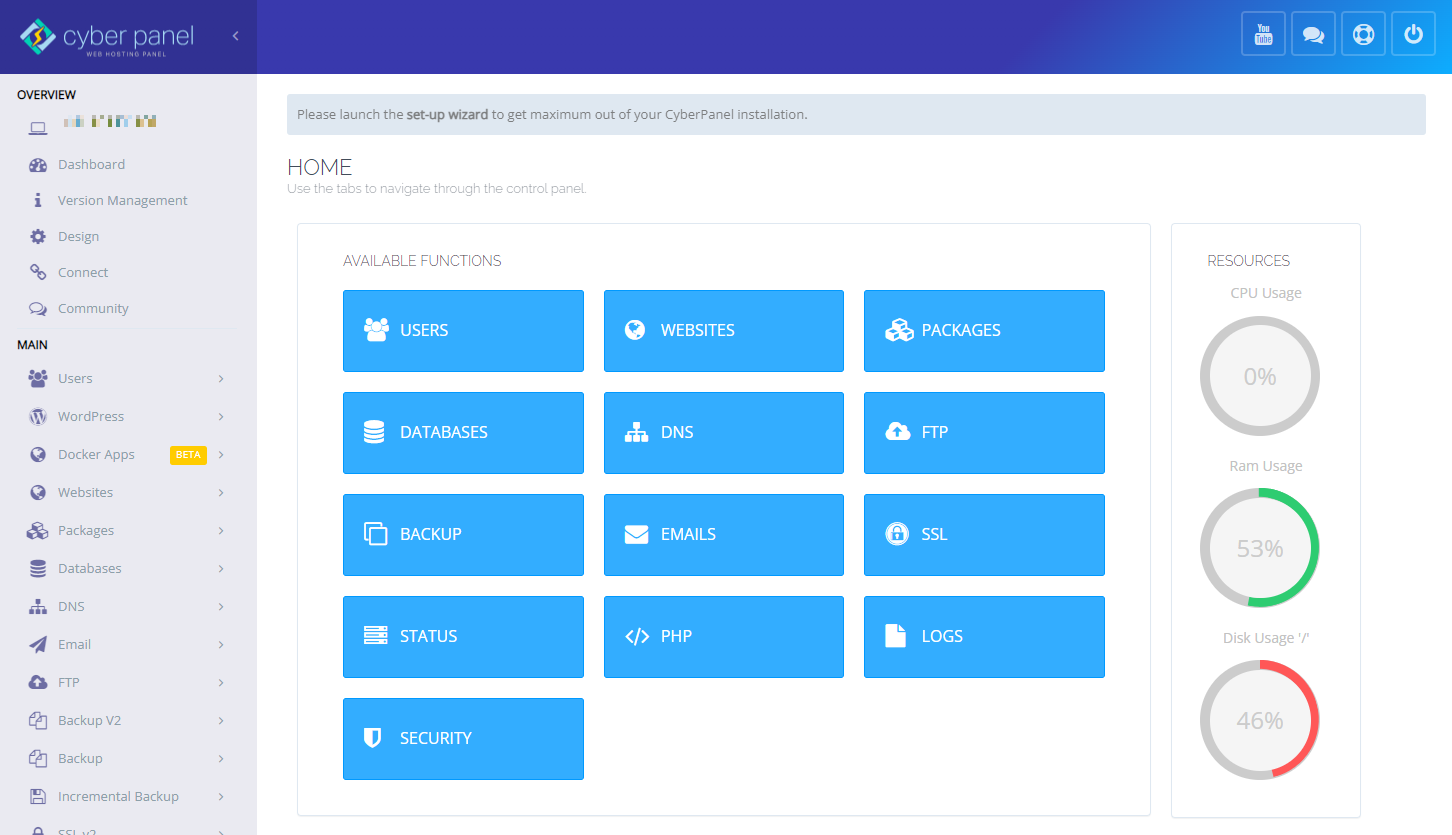Click the laptop icon under Overview
1452x835 pixels.
[x=38, y=128]
